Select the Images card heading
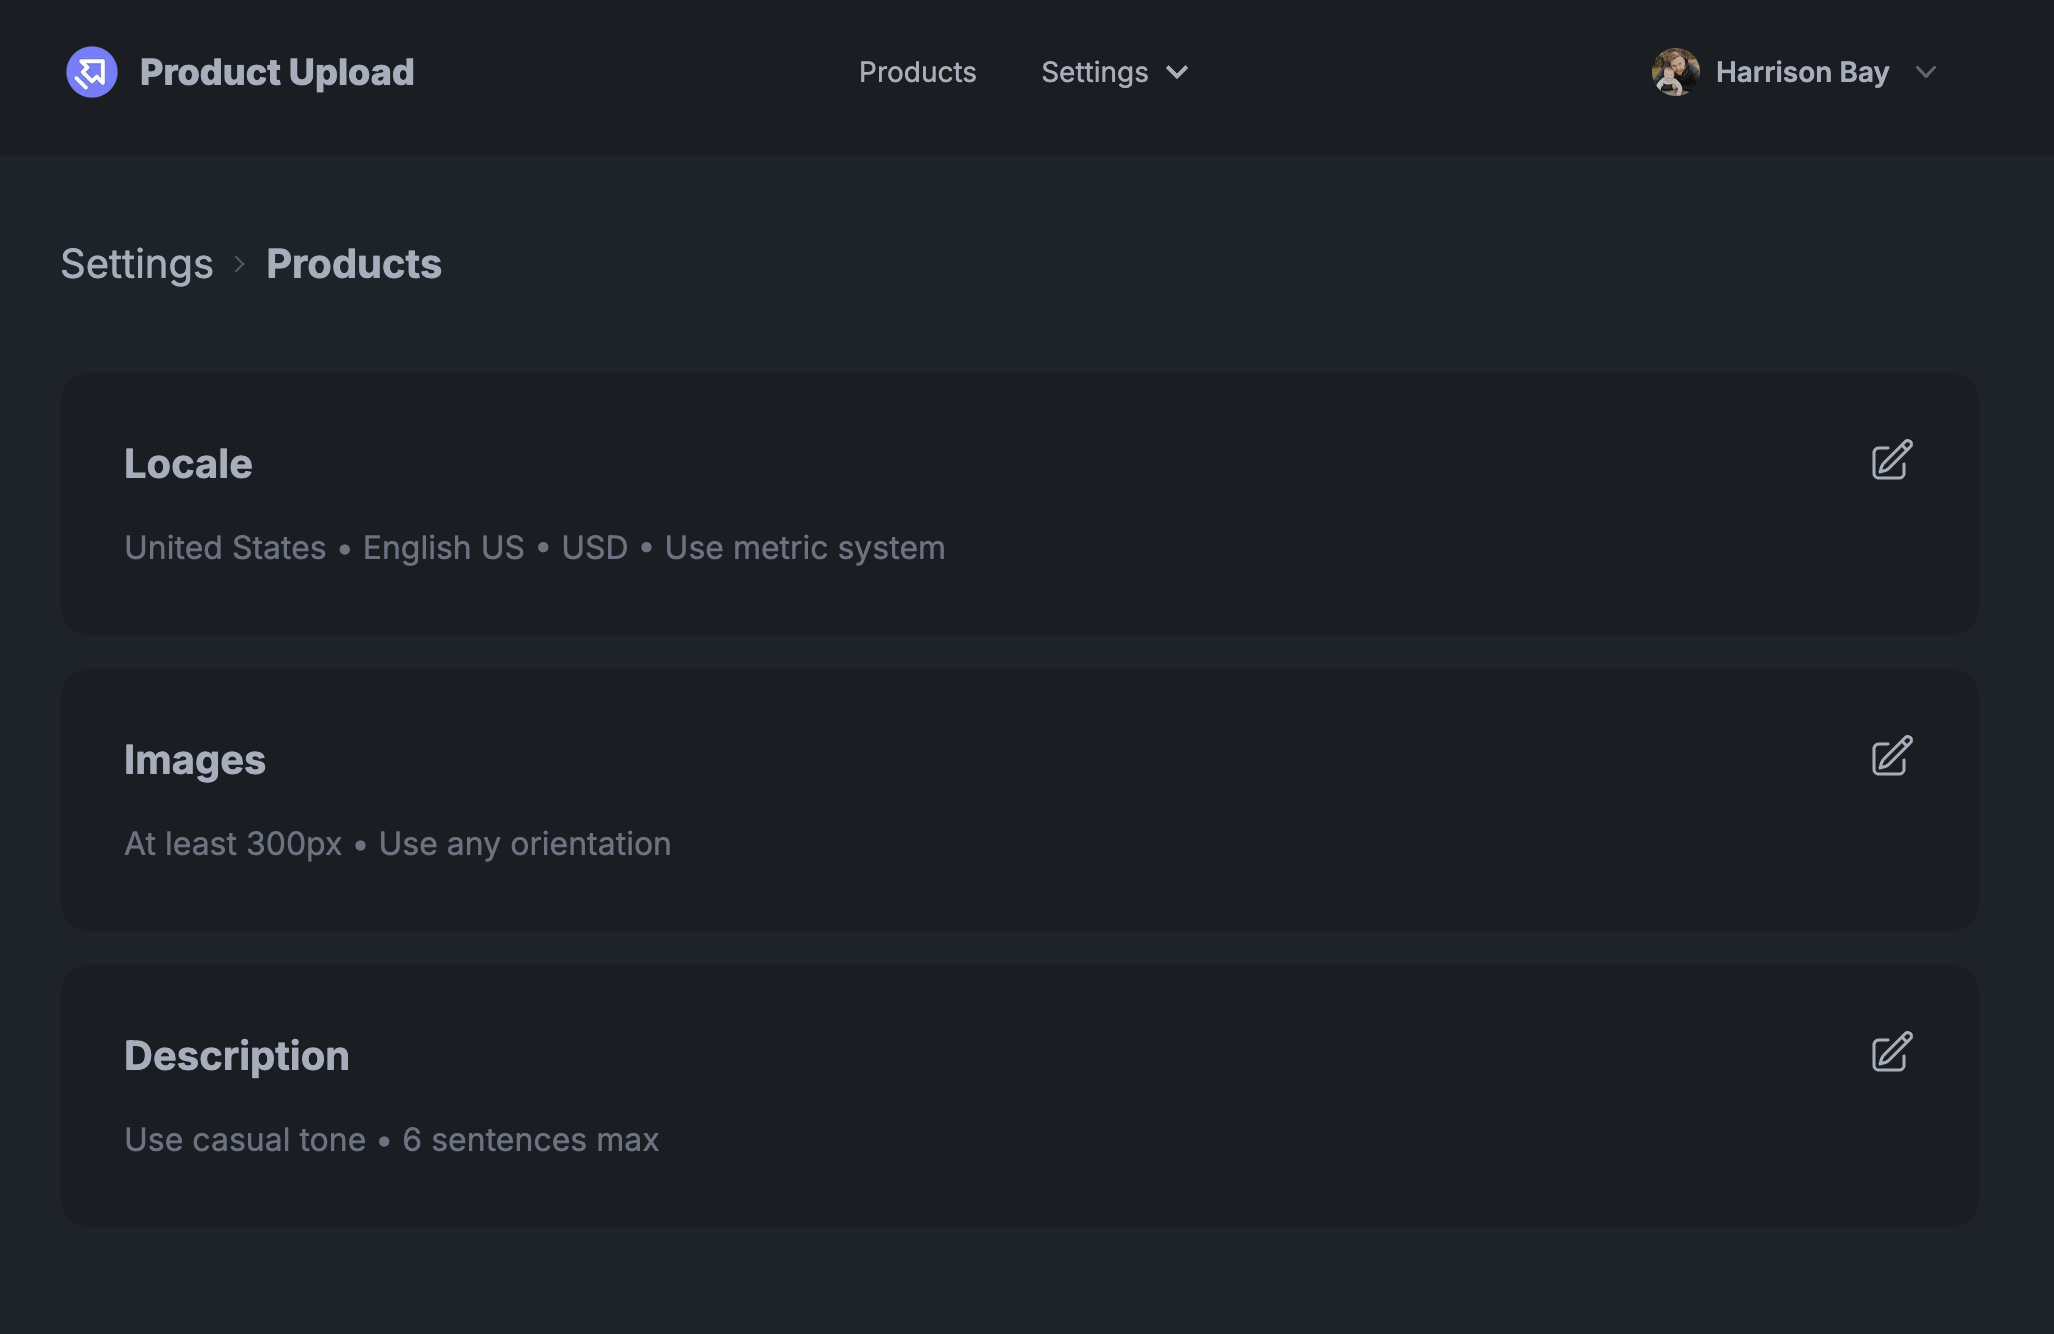Viewport: 2054px width, 1334px height. click(x=195, y=760)
